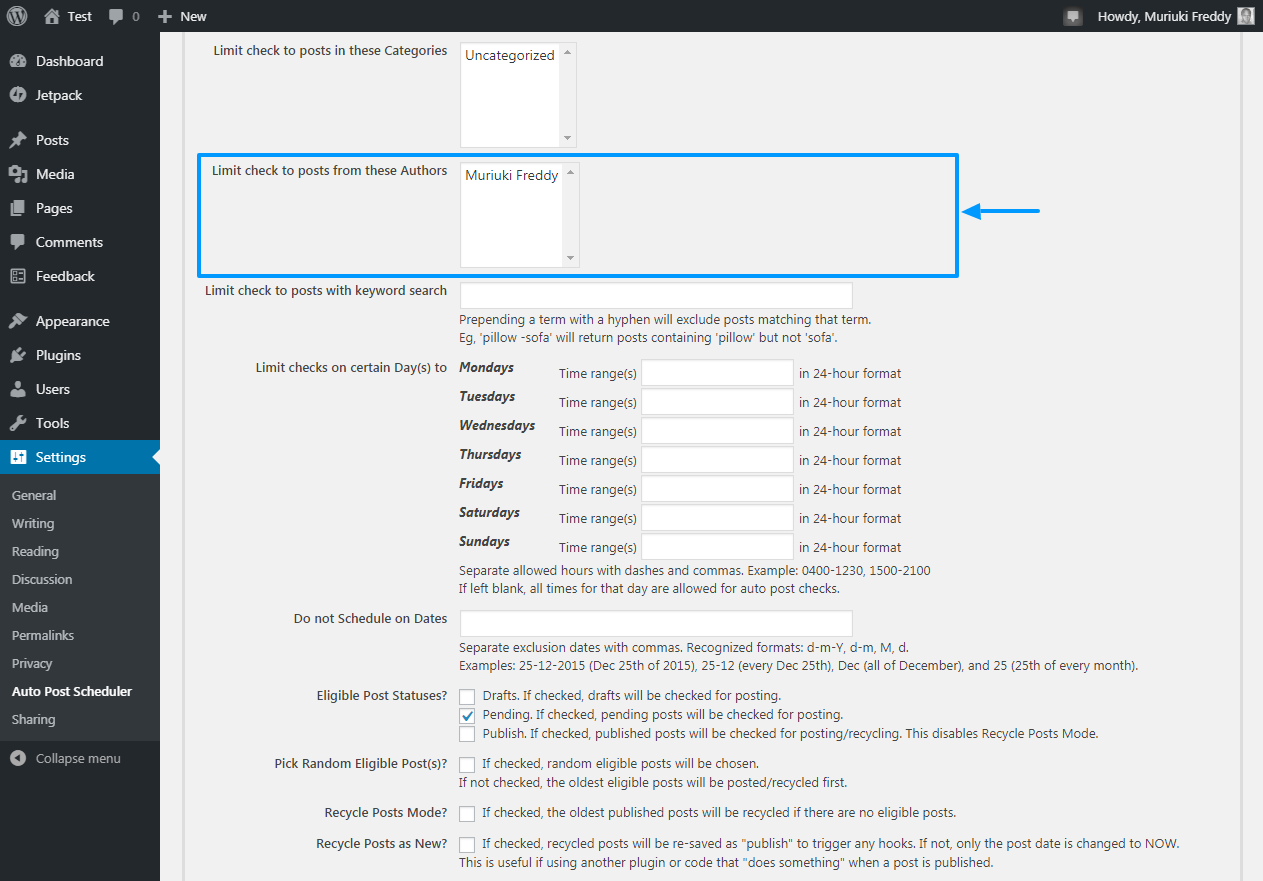The height and width of the screenshot is (881, 1263).
Task: Toggle the Recycle Posts Mode checkbox
Action: [467, 813]
